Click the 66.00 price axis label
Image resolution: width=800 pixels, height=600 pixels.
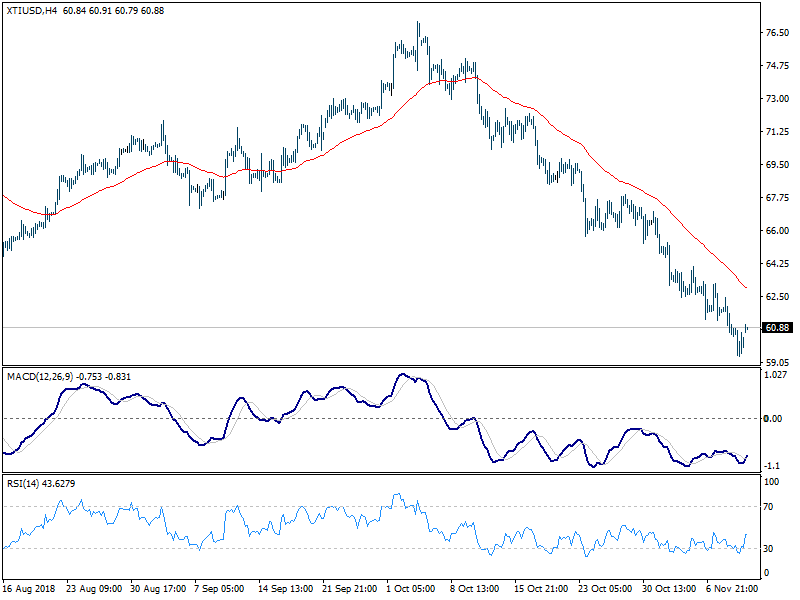[777, 231]
